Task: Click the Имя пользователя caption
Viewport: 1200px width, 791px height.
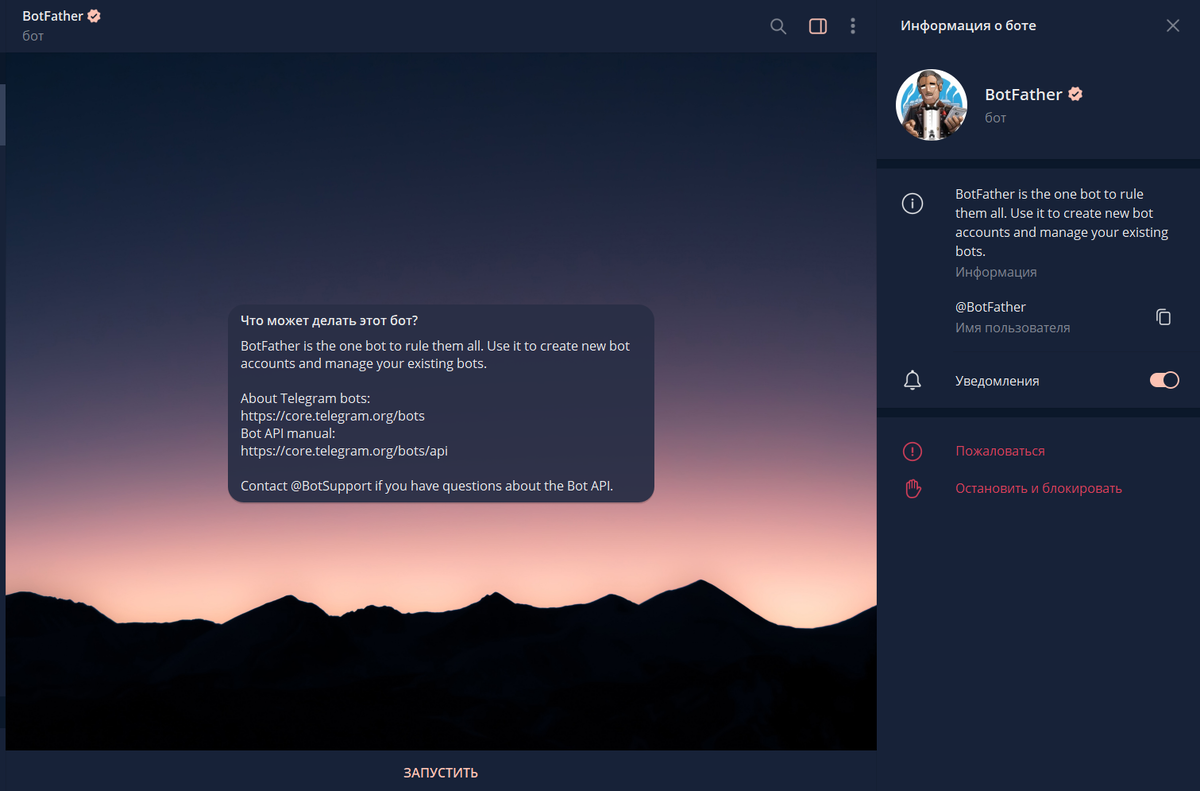Action: point(1012,328)
